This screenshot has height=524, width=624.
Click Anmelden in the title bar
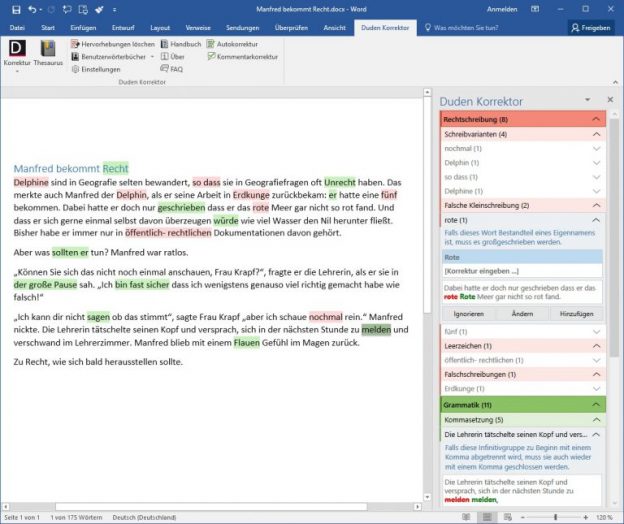point(502,10)
